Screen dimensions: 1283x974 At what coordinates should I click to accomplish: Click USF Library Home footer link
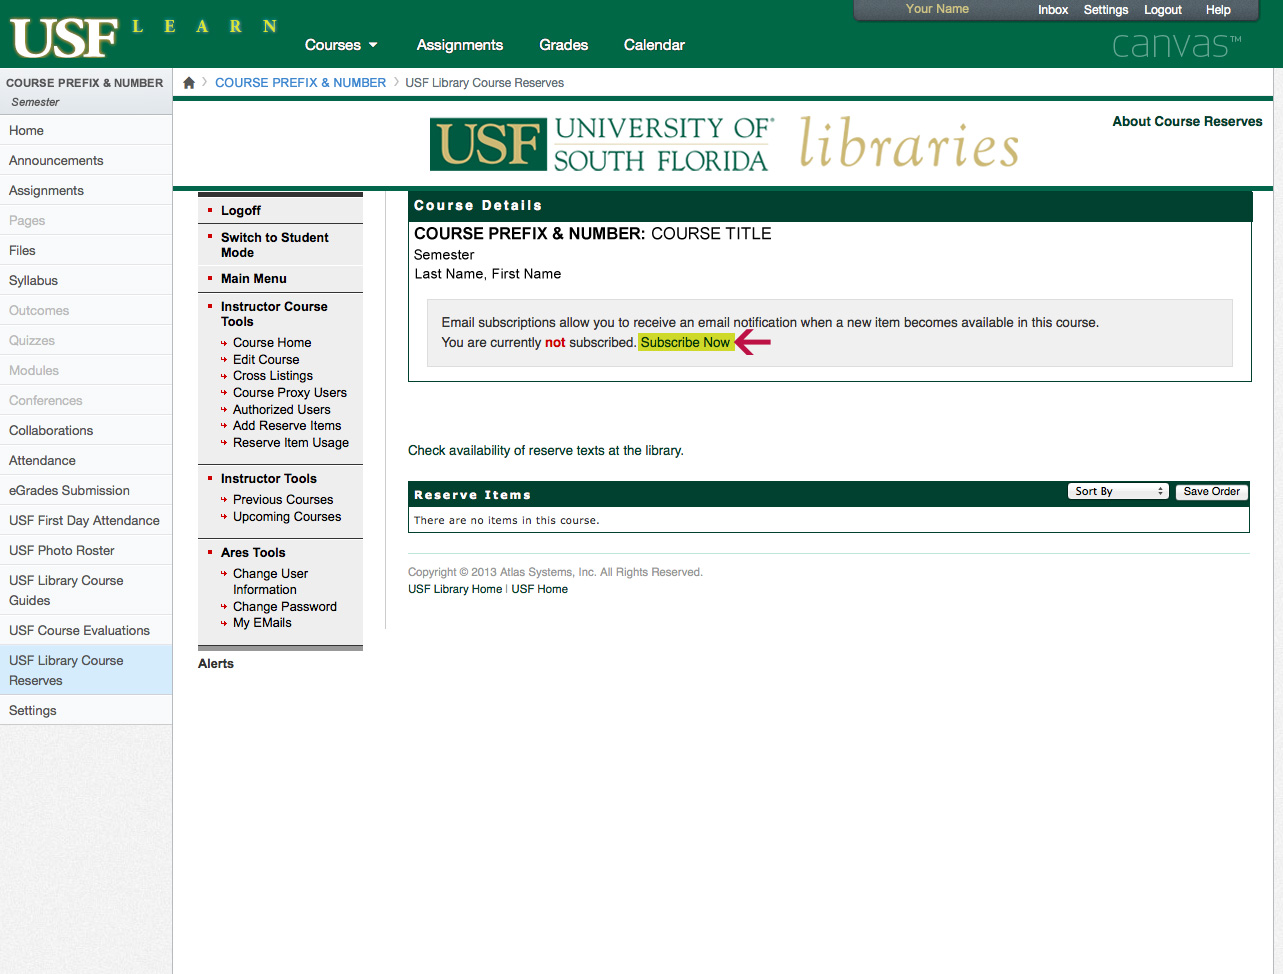click(x=455, y=589)
